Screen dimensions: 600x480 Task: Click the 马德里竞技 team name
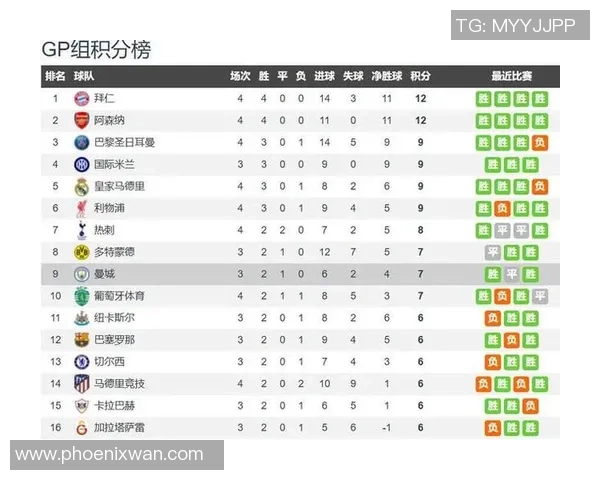click(119, 384)
